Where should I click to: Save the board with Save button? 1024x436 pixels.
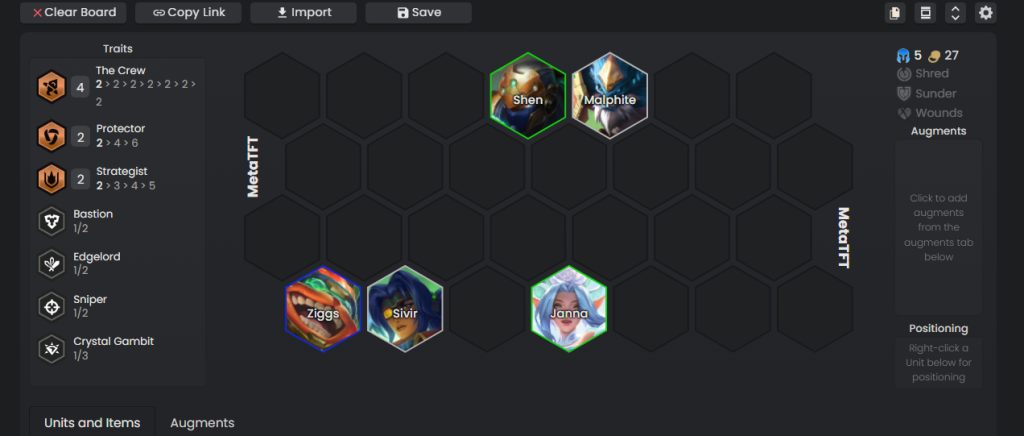pyautogui.click(x=419, y=12)
